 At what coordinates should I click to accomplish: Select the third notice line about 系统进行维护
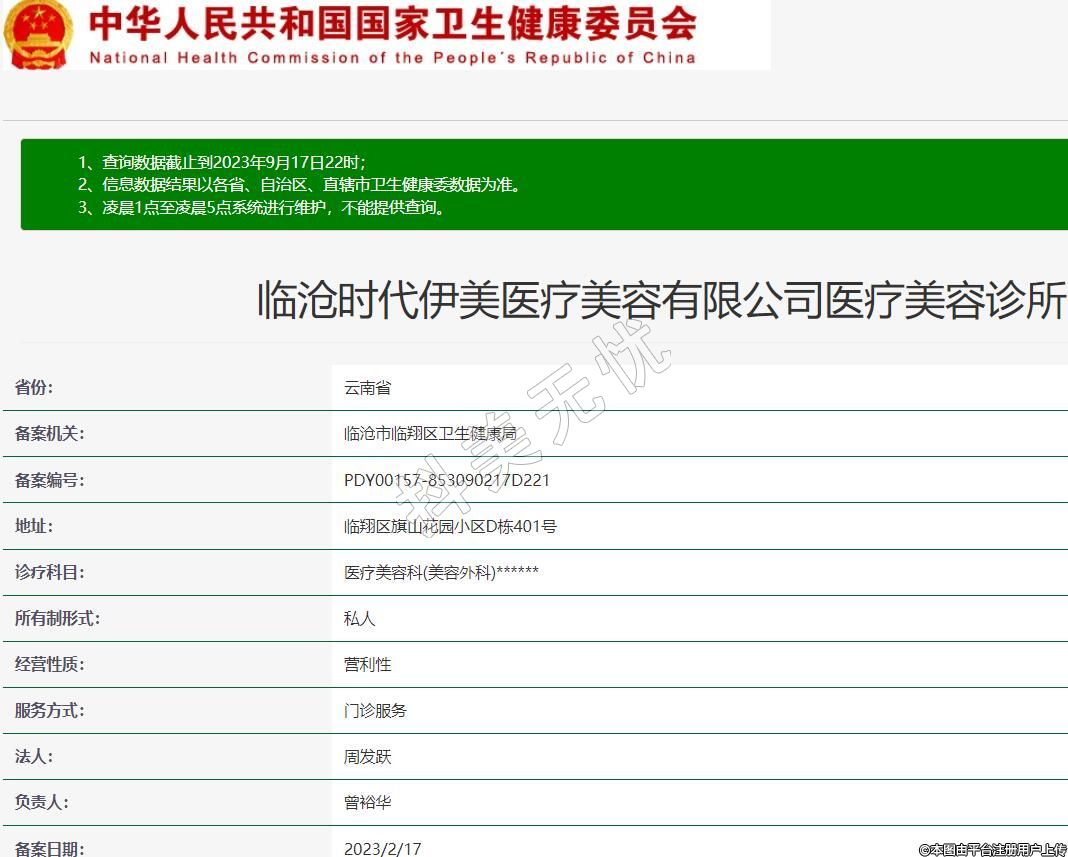(261, 208)
